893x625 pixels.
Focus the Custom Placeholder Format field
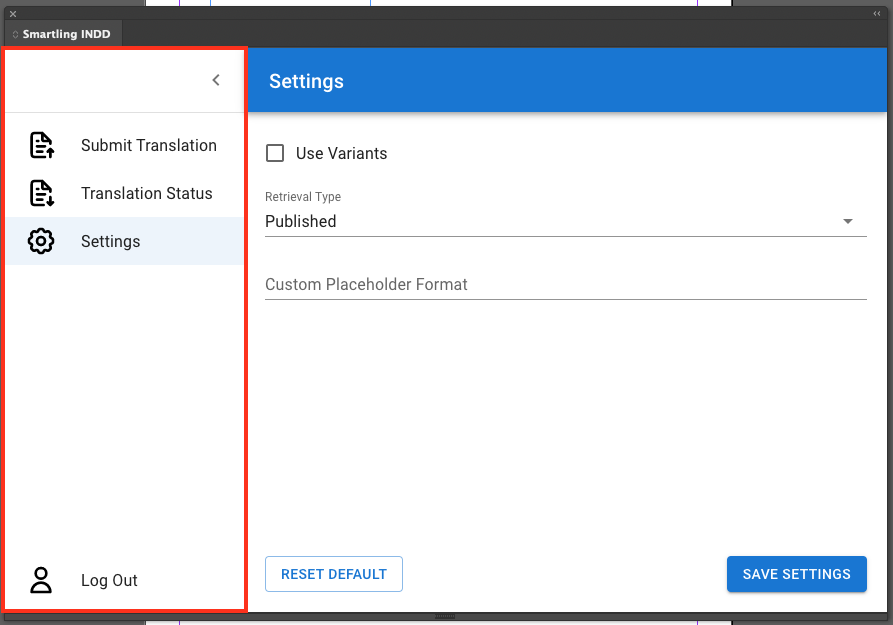(566, 284)
